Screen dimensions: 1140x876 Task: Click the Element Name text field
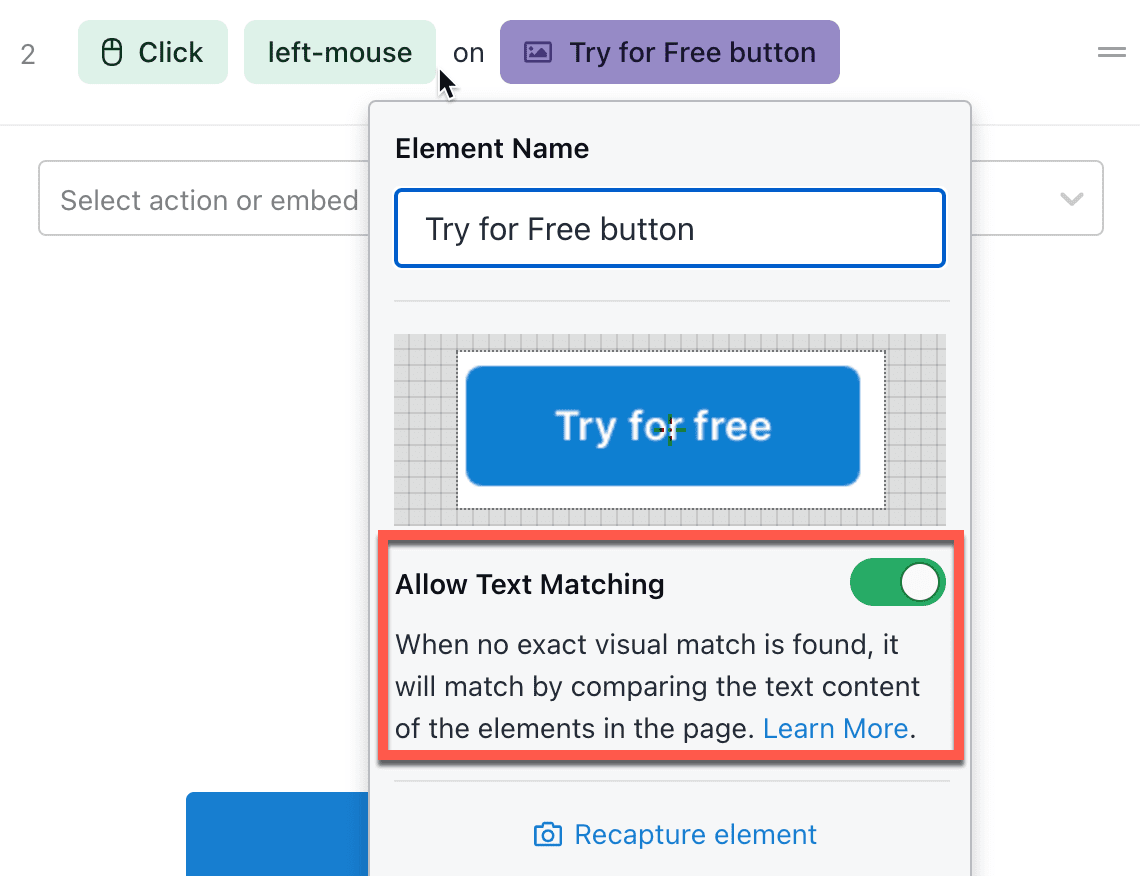[670, 228]
